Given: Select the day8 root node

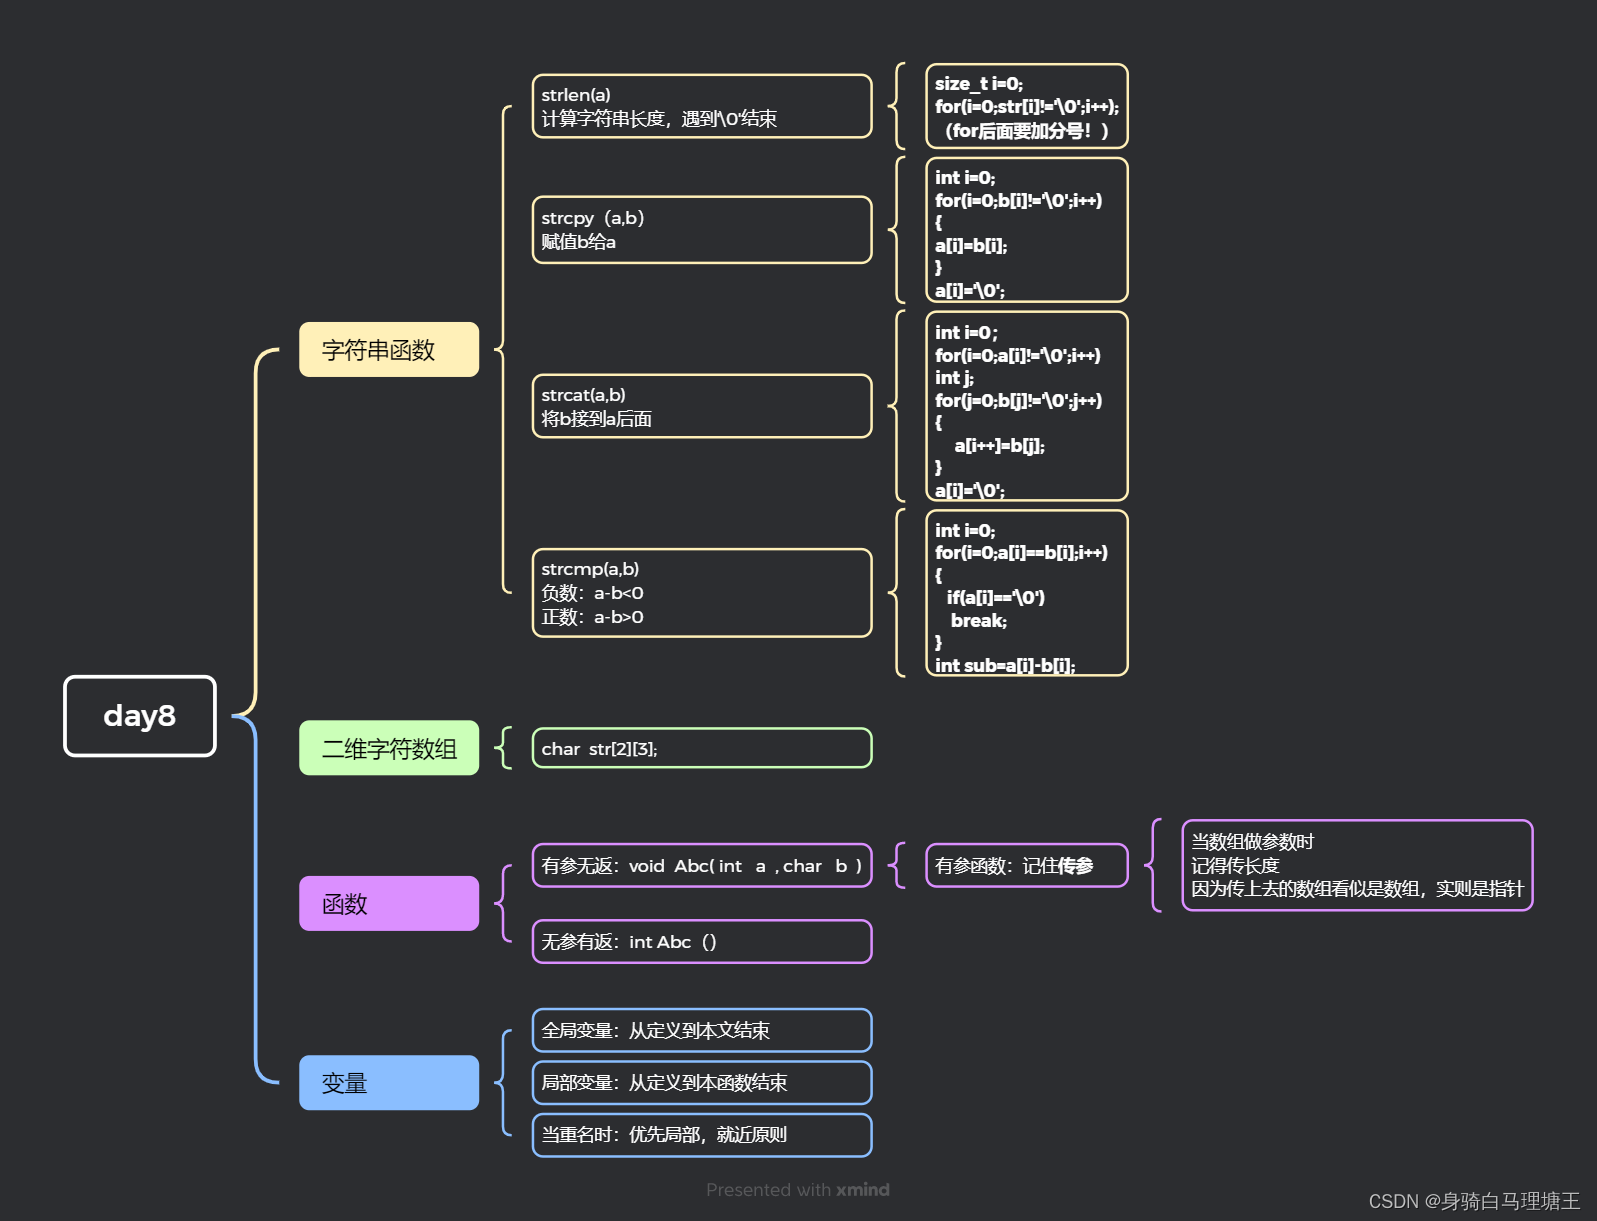Looking at the screenshot, I should [x=140, y=716].
